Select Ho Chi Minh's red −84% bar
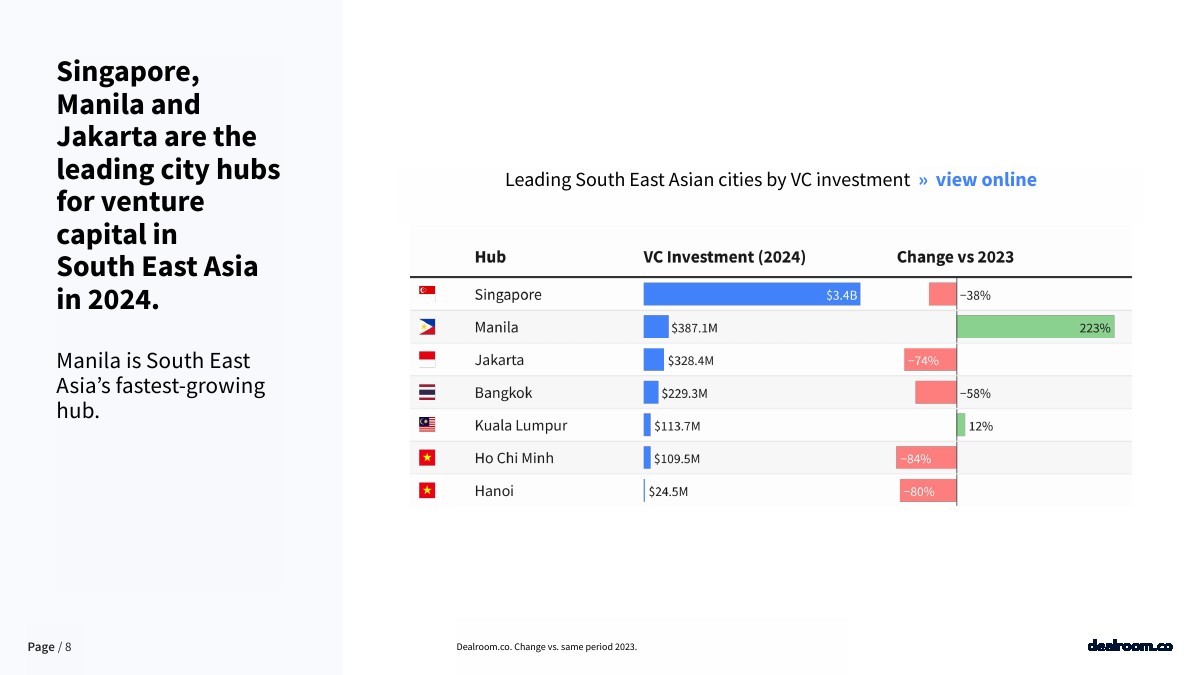 pyautogui.click(x=926, y=458)
